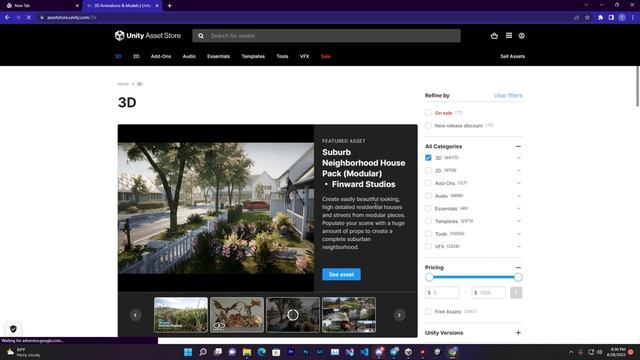Screen dimensions: 640x360
Task: Open File Explorer from the taskbar
Action: (x=247, y=352)
